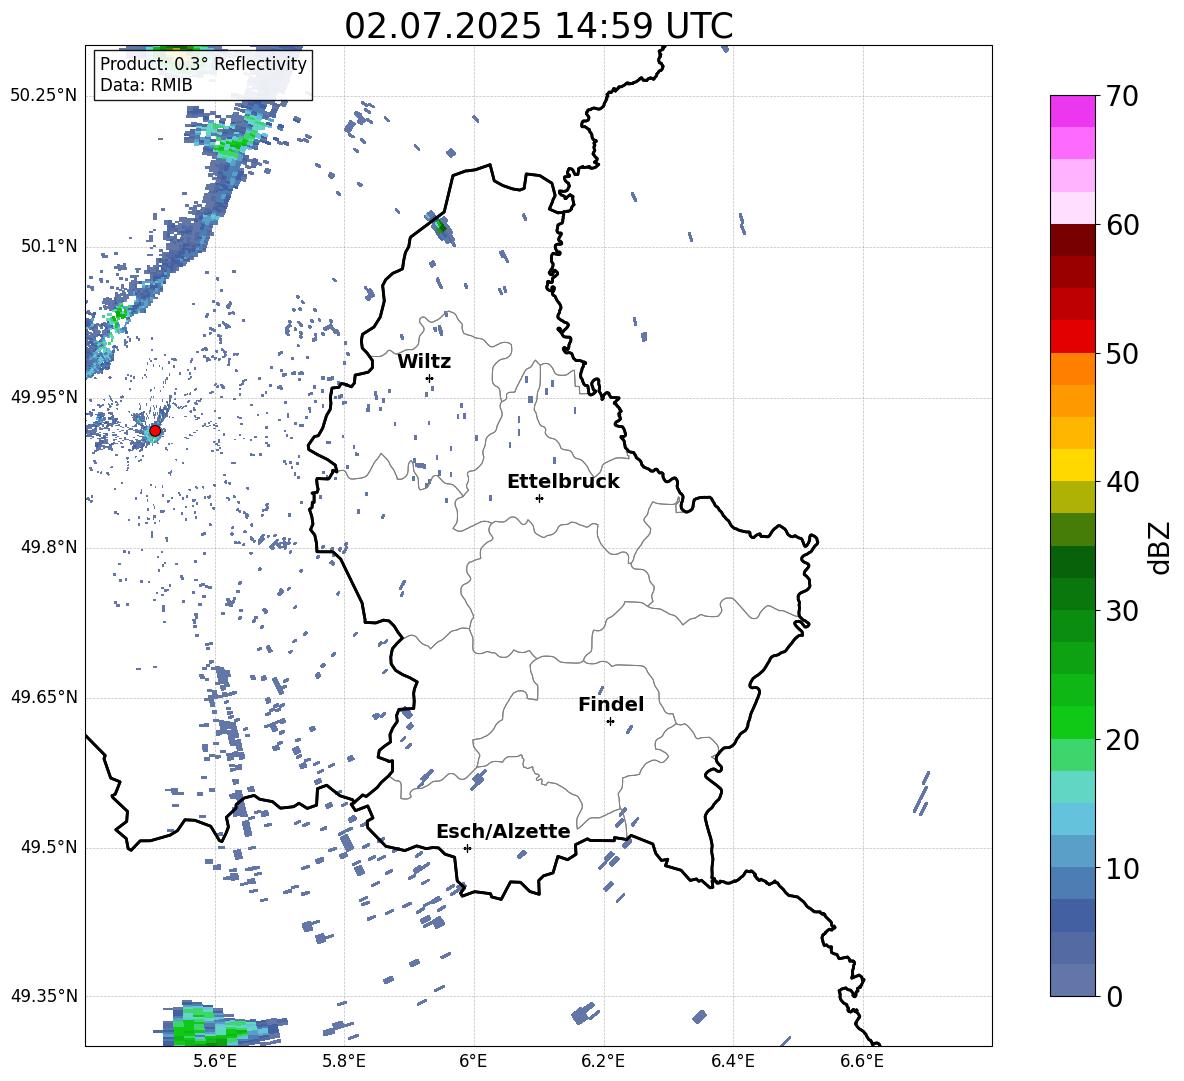Viewport: 1184px width, 1081px height.
Task: Click the '50.1°N' latitude tick label
Action: (49, 247)
